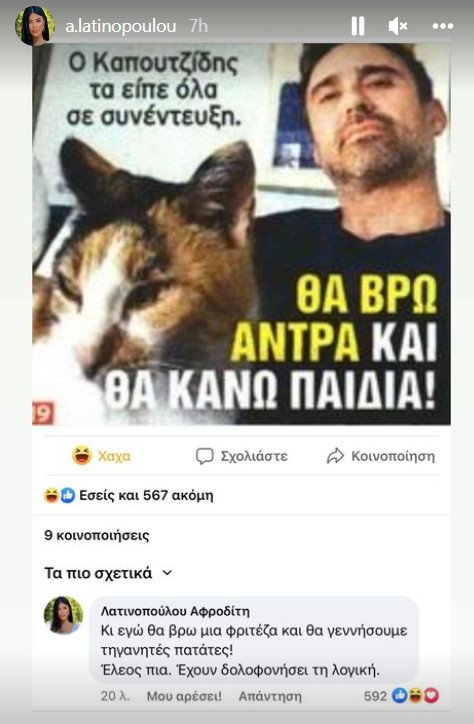Open Λατινοπούλου Αφροδίτη commenter name
Viewport: 474px width, 724px height.
175,611
